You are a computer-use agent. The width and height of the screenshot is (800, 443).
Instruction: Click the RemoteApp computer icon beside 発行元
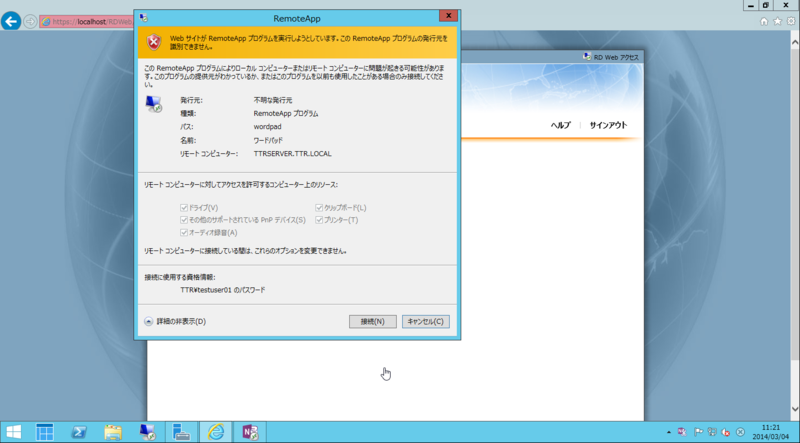pyautogui.click(x=154, y=104)
